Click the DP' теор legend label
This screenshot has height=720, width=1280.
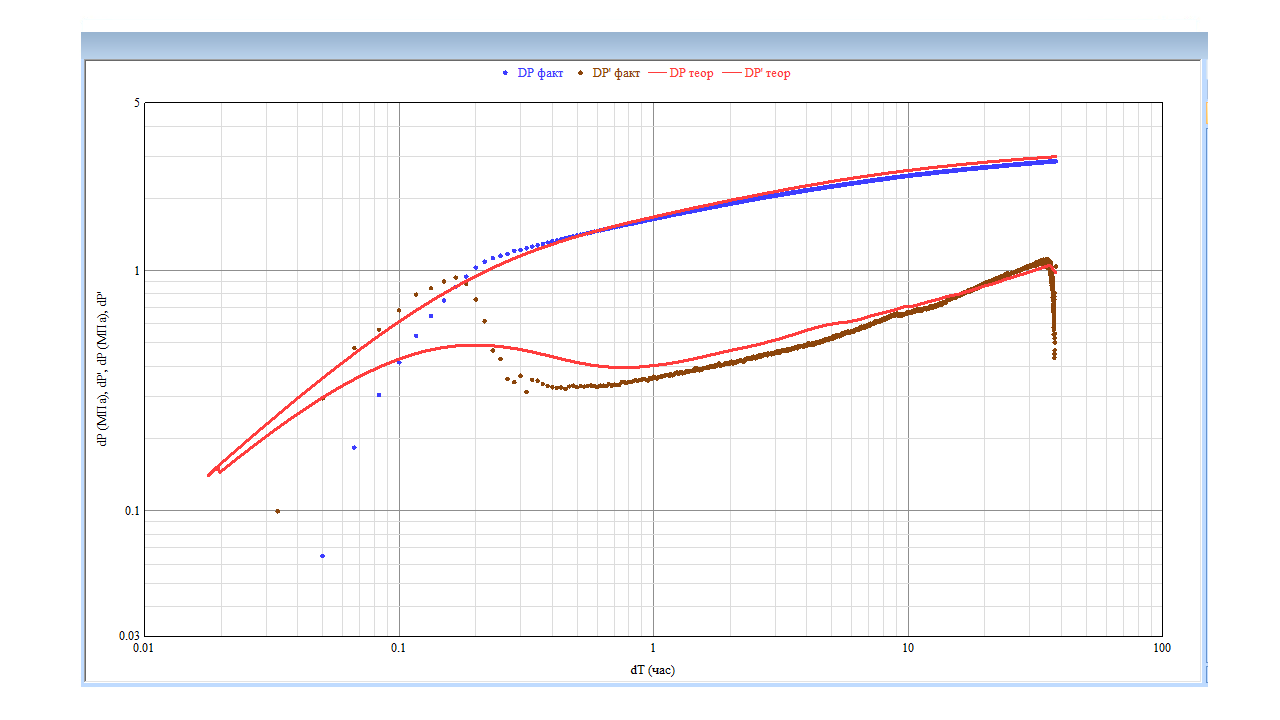[767, 73]
